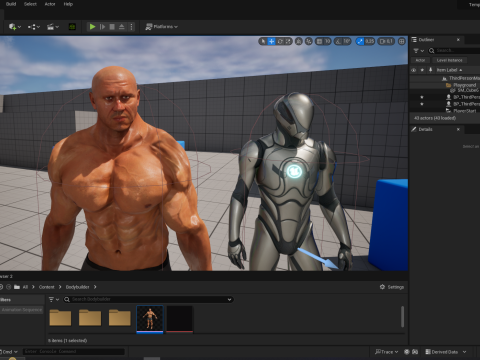Select SM_Cube6 in the Outliner

pos(445,90)
